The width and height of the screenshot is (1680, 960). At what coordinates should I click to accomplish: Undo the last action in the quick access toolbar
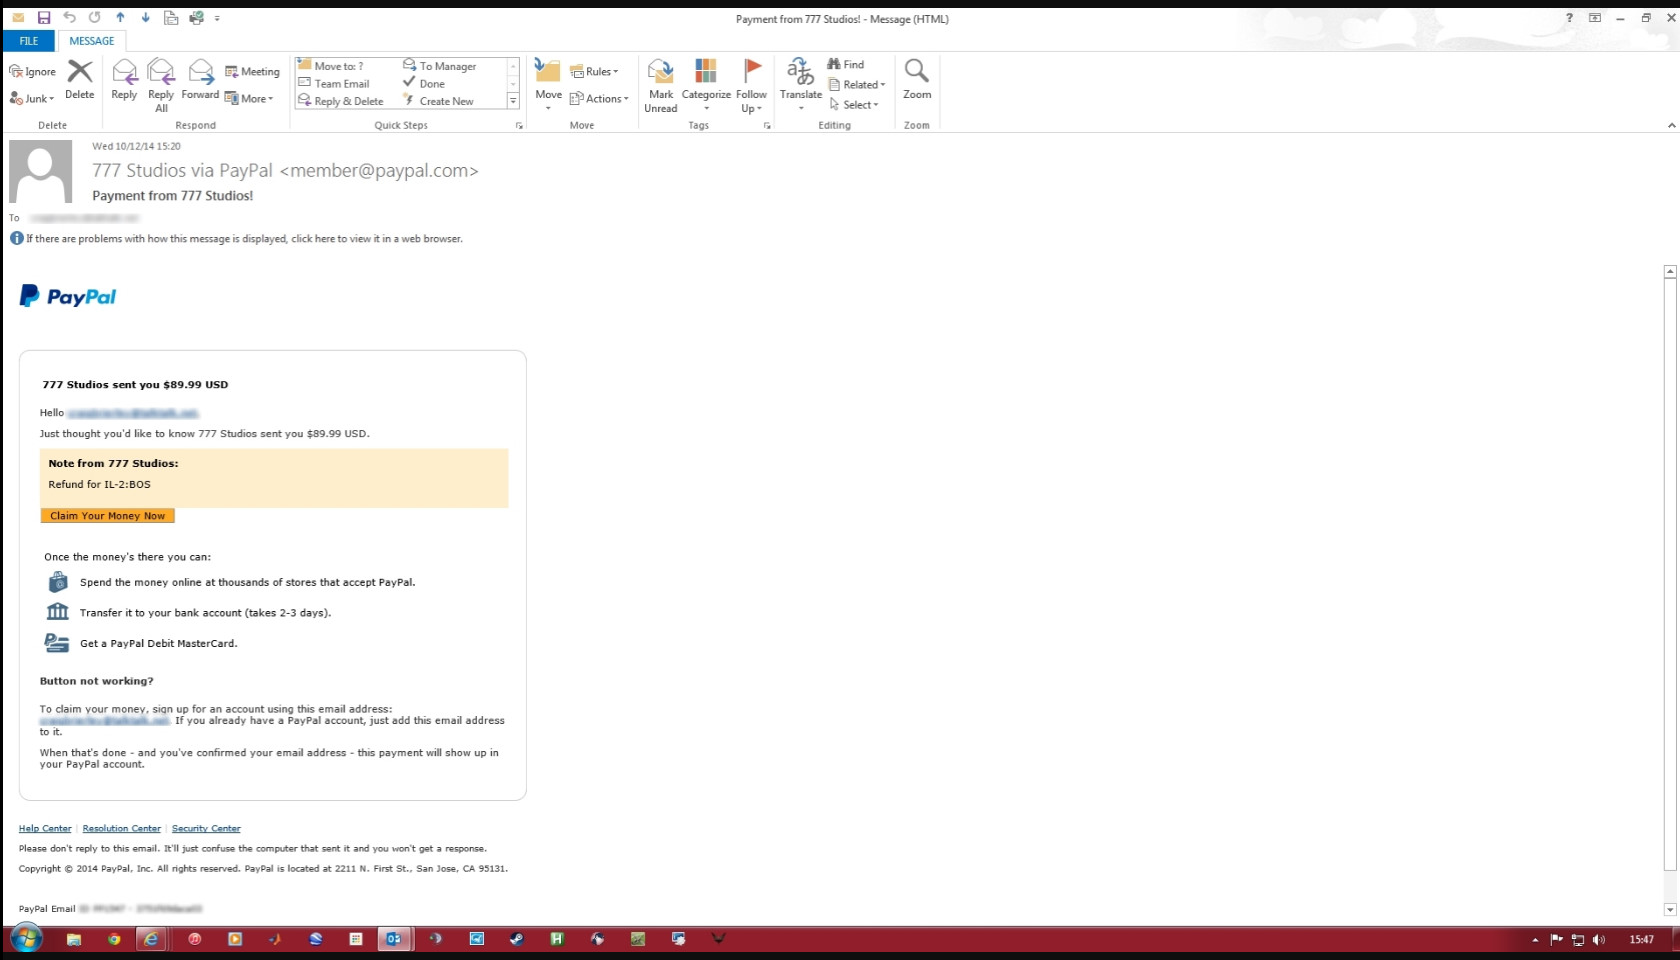[69, 18]
